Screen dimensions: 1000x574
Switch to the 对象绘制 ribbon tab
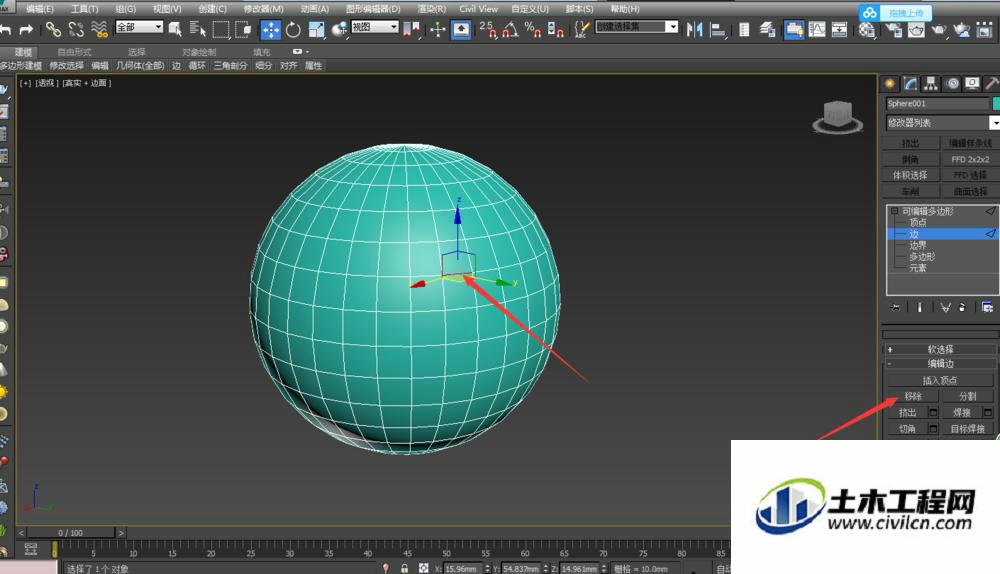198,52
